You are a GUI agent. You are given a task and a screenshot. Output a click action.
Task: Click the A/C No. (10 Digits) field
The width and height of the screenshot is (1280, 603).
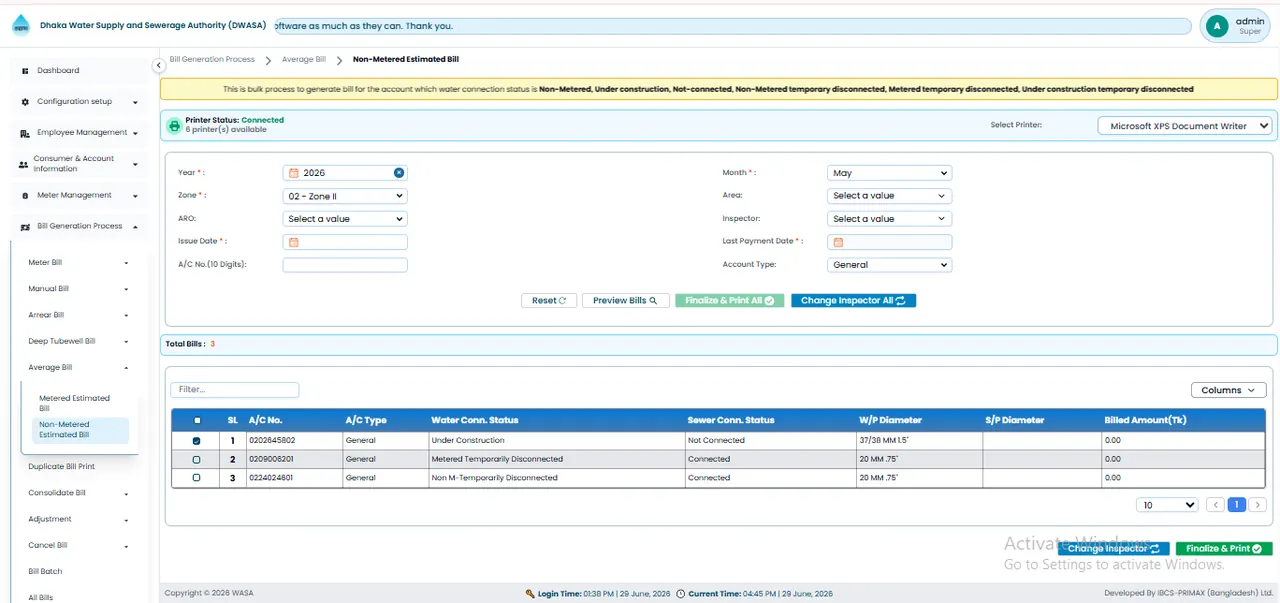tap(345, 265)
